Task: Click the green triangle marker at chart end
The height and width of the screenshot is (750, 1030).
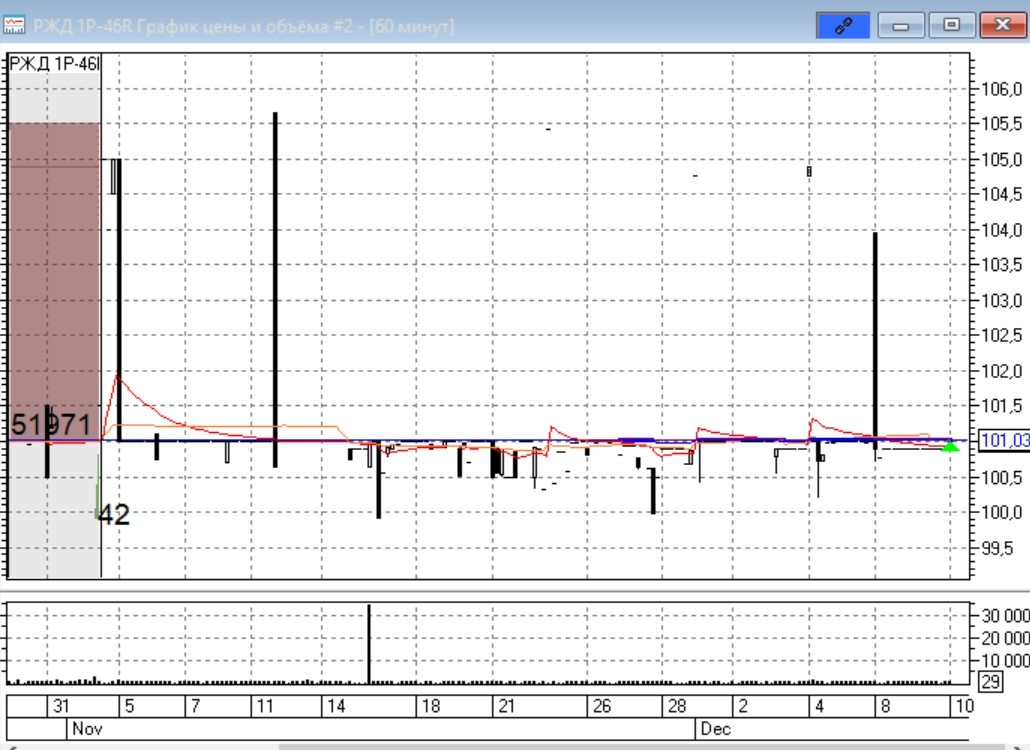Action: [950, 447]
